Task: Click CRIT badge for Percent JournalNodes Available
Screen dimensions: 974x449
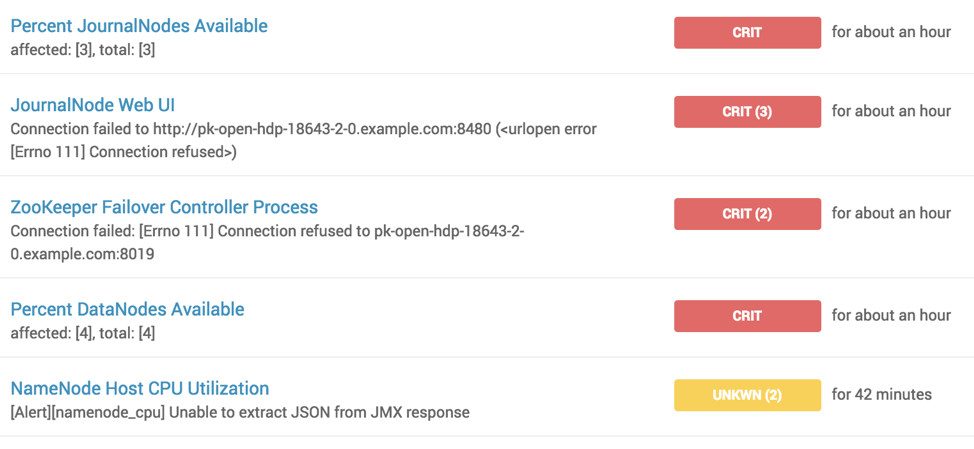Action: (747, 32)
